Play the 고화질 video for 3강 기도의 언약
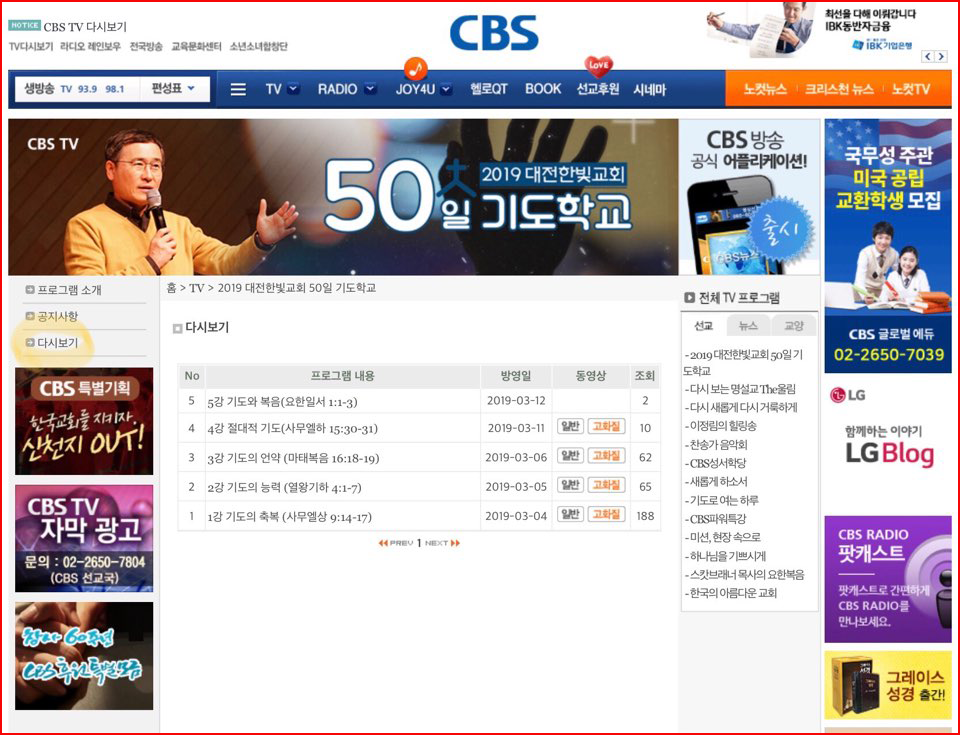Viewport: 960px width, 735px height. 606,456
